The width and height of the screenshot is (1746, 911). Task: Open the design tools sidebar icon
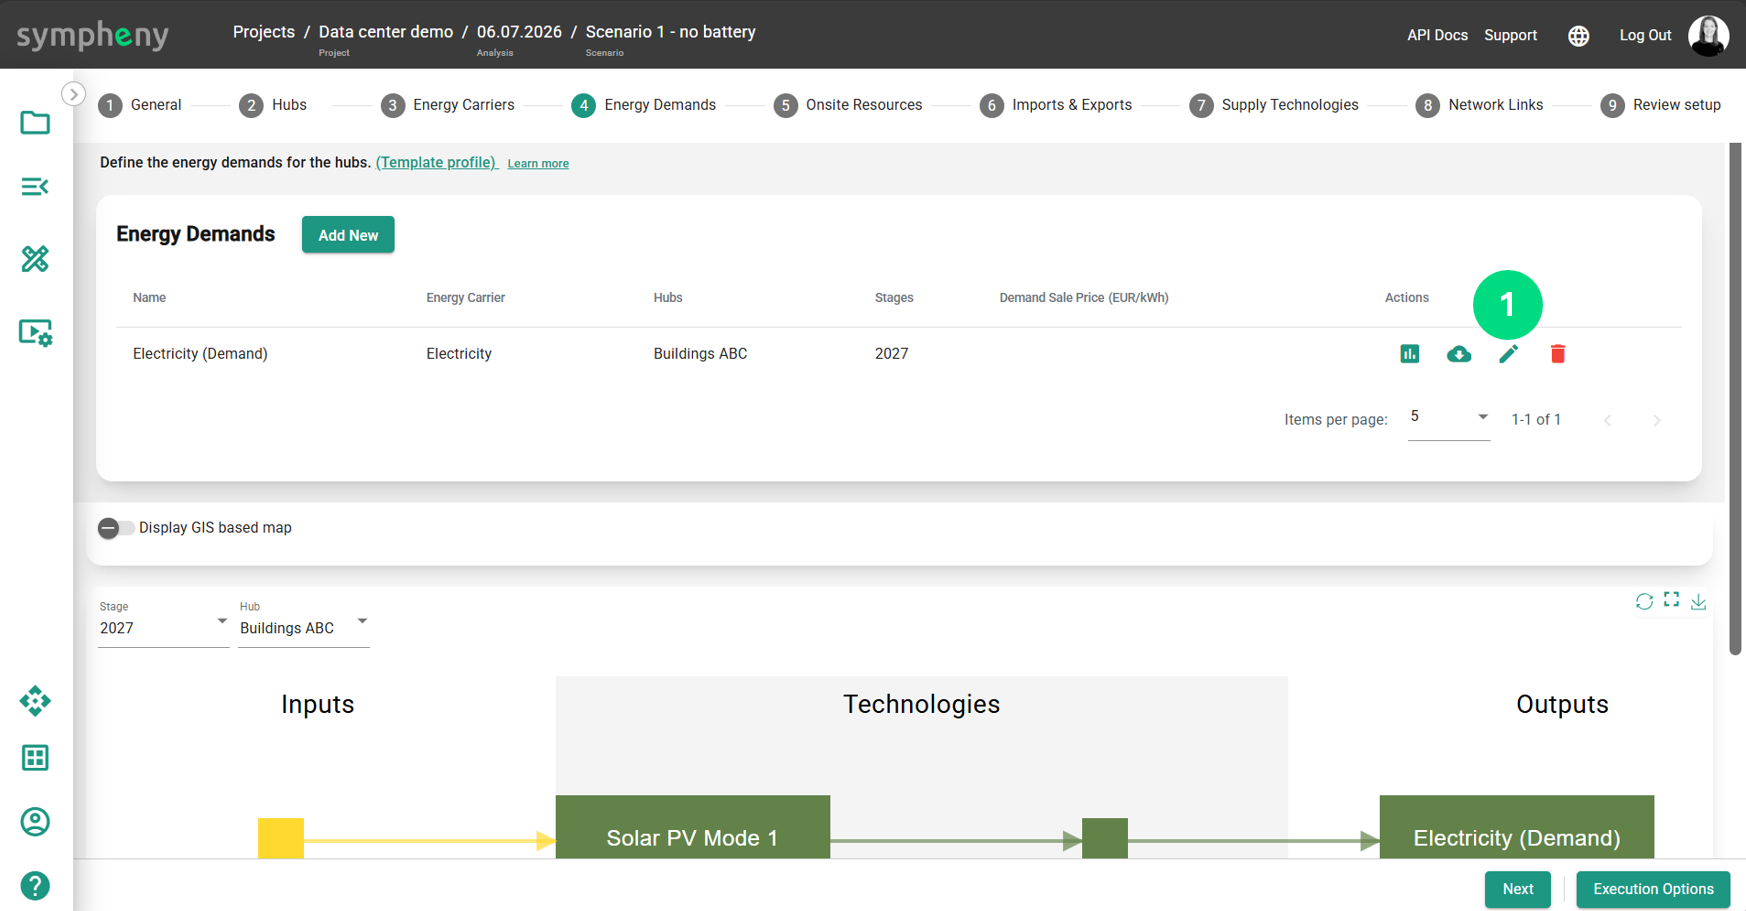click(35, 259)
